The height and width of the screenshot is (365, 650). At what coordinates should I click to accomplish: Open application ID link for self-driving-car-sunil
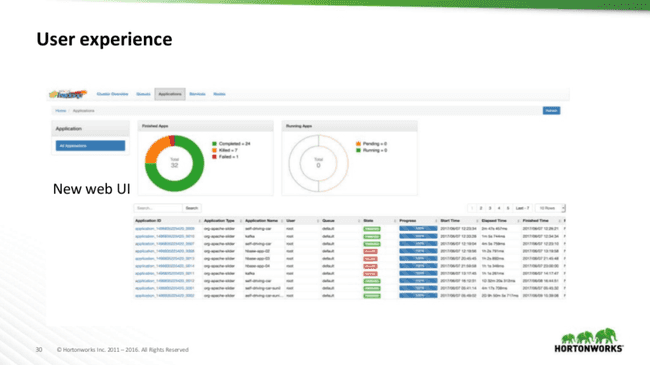[165, 288]
